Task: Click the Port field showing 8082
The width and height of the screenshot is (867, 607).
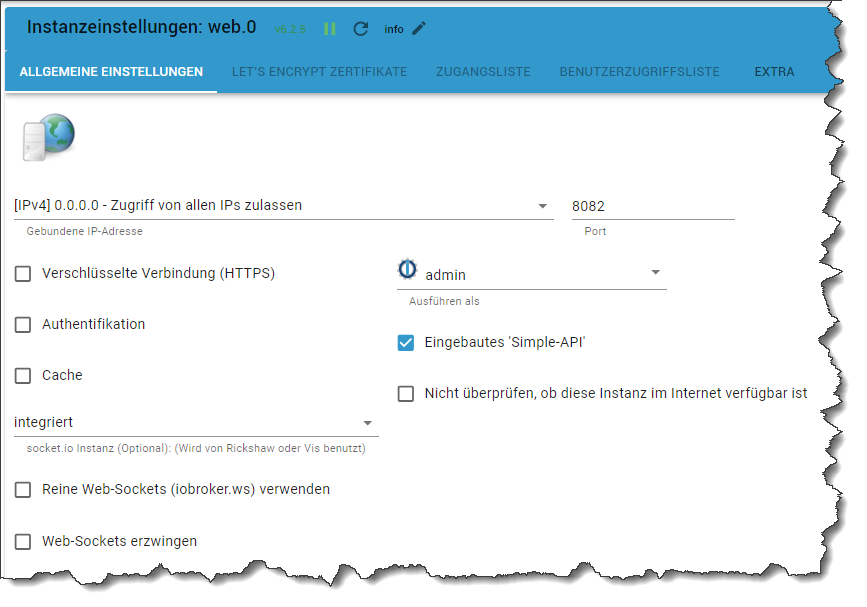Action: (653, 206)
